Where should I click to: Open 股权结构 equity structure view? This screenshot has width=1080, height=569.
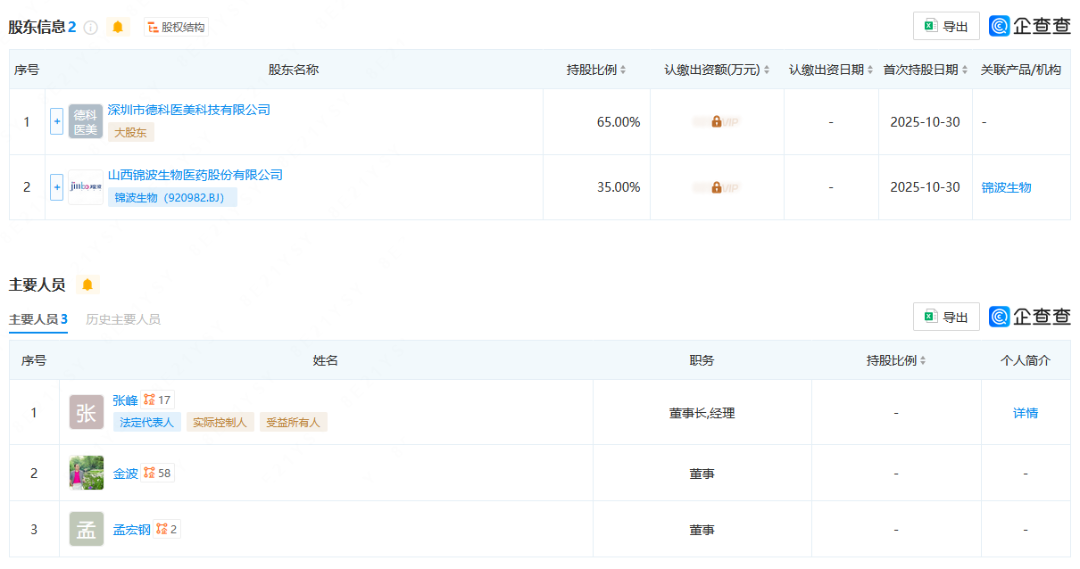tap(176, 27)
